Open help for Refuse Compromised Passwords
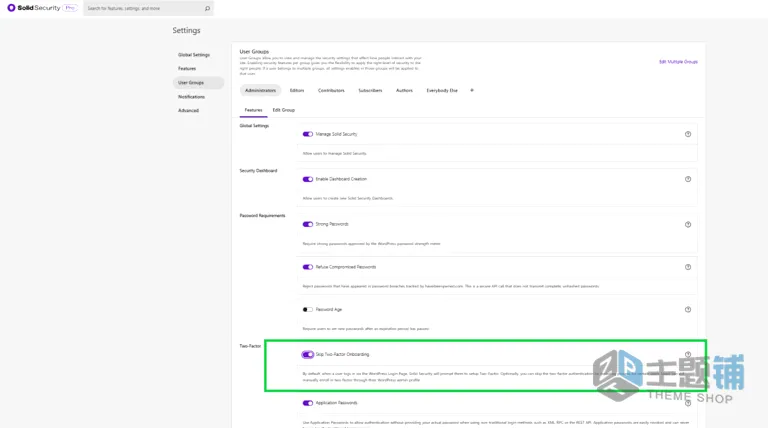 coord(688,267)
